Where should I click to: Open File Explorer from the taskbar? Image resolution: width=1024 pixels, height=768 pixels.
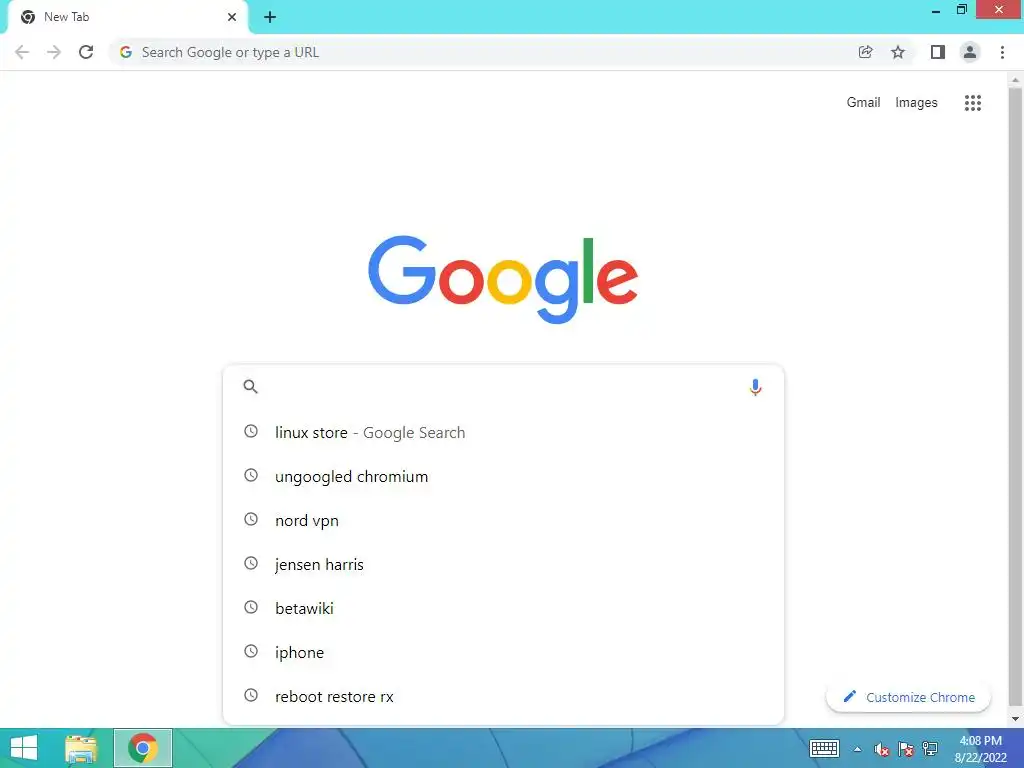[x=81, y=748]
